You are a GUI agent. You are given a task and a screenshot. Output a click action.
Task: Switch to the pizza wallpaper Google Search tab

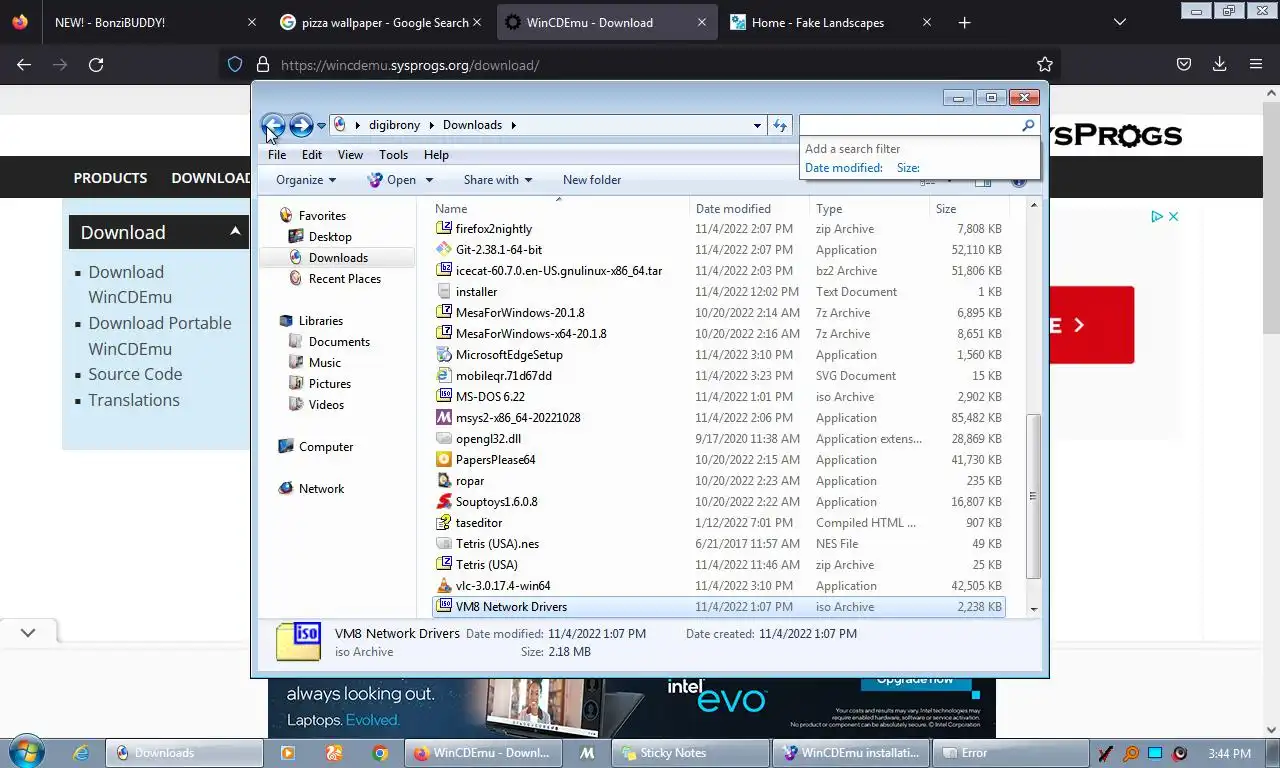382,22
